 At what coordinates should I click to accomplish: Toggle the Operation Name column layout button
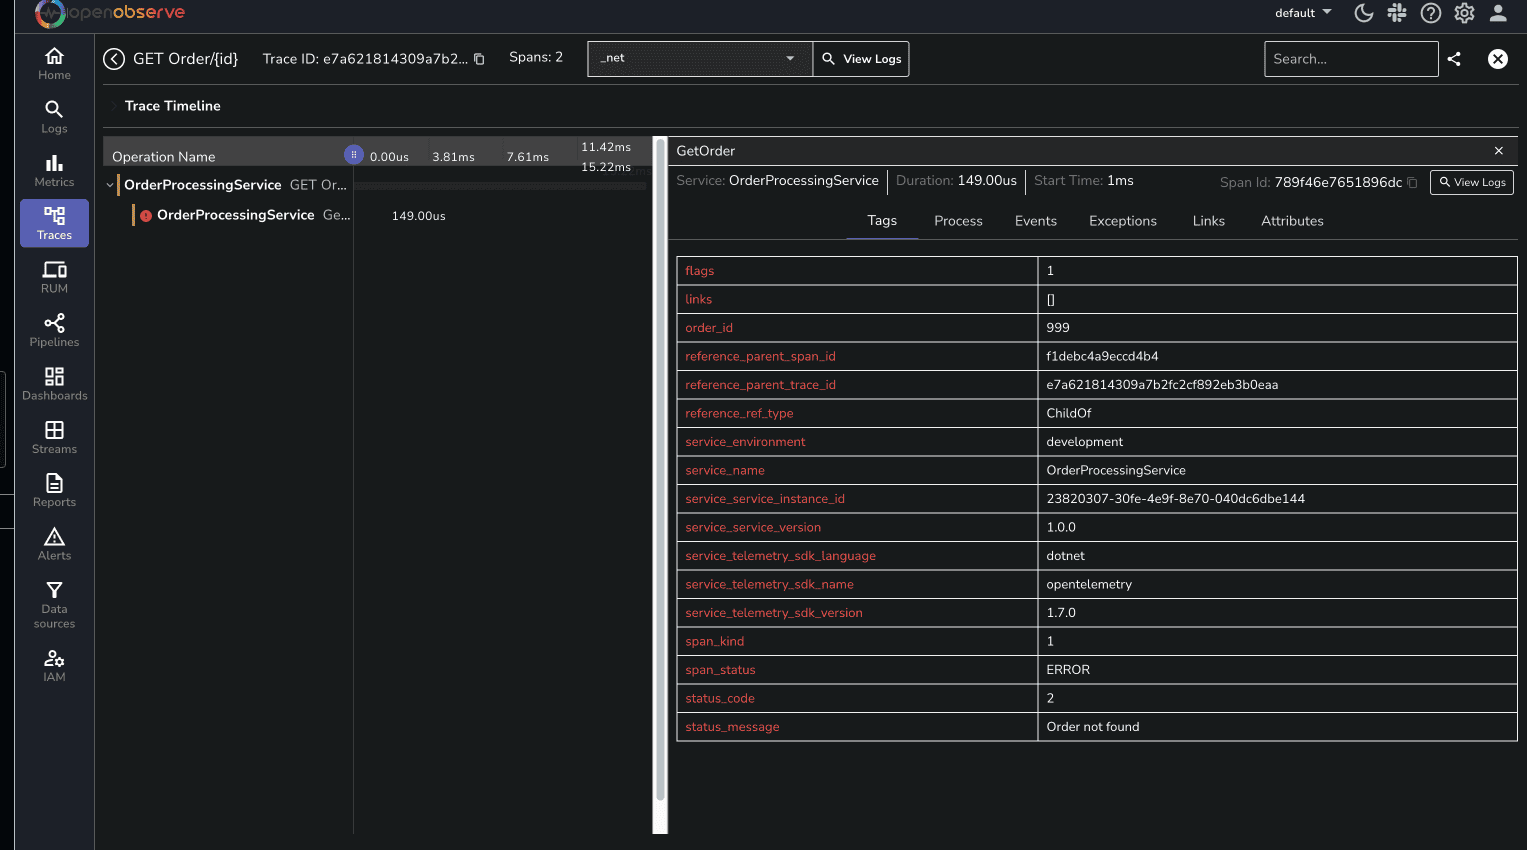coord(353,155)
